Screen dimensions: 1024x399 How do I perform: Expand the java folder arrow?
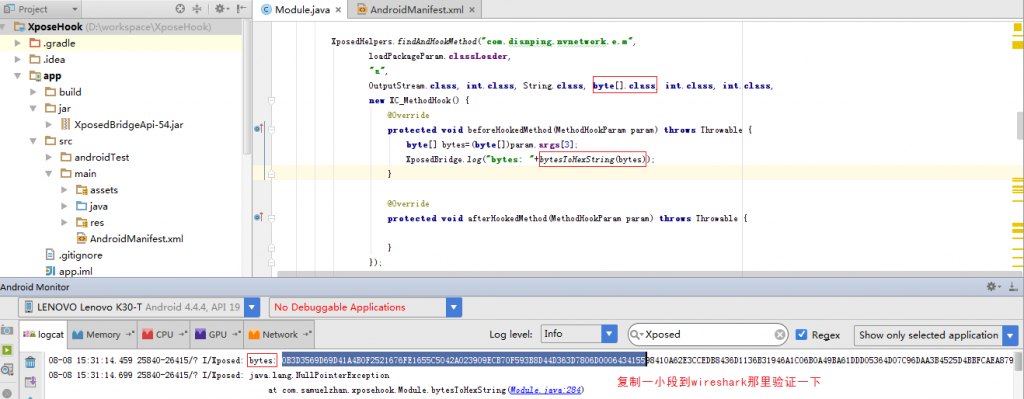pyautogui.click(x=65, y=206)
